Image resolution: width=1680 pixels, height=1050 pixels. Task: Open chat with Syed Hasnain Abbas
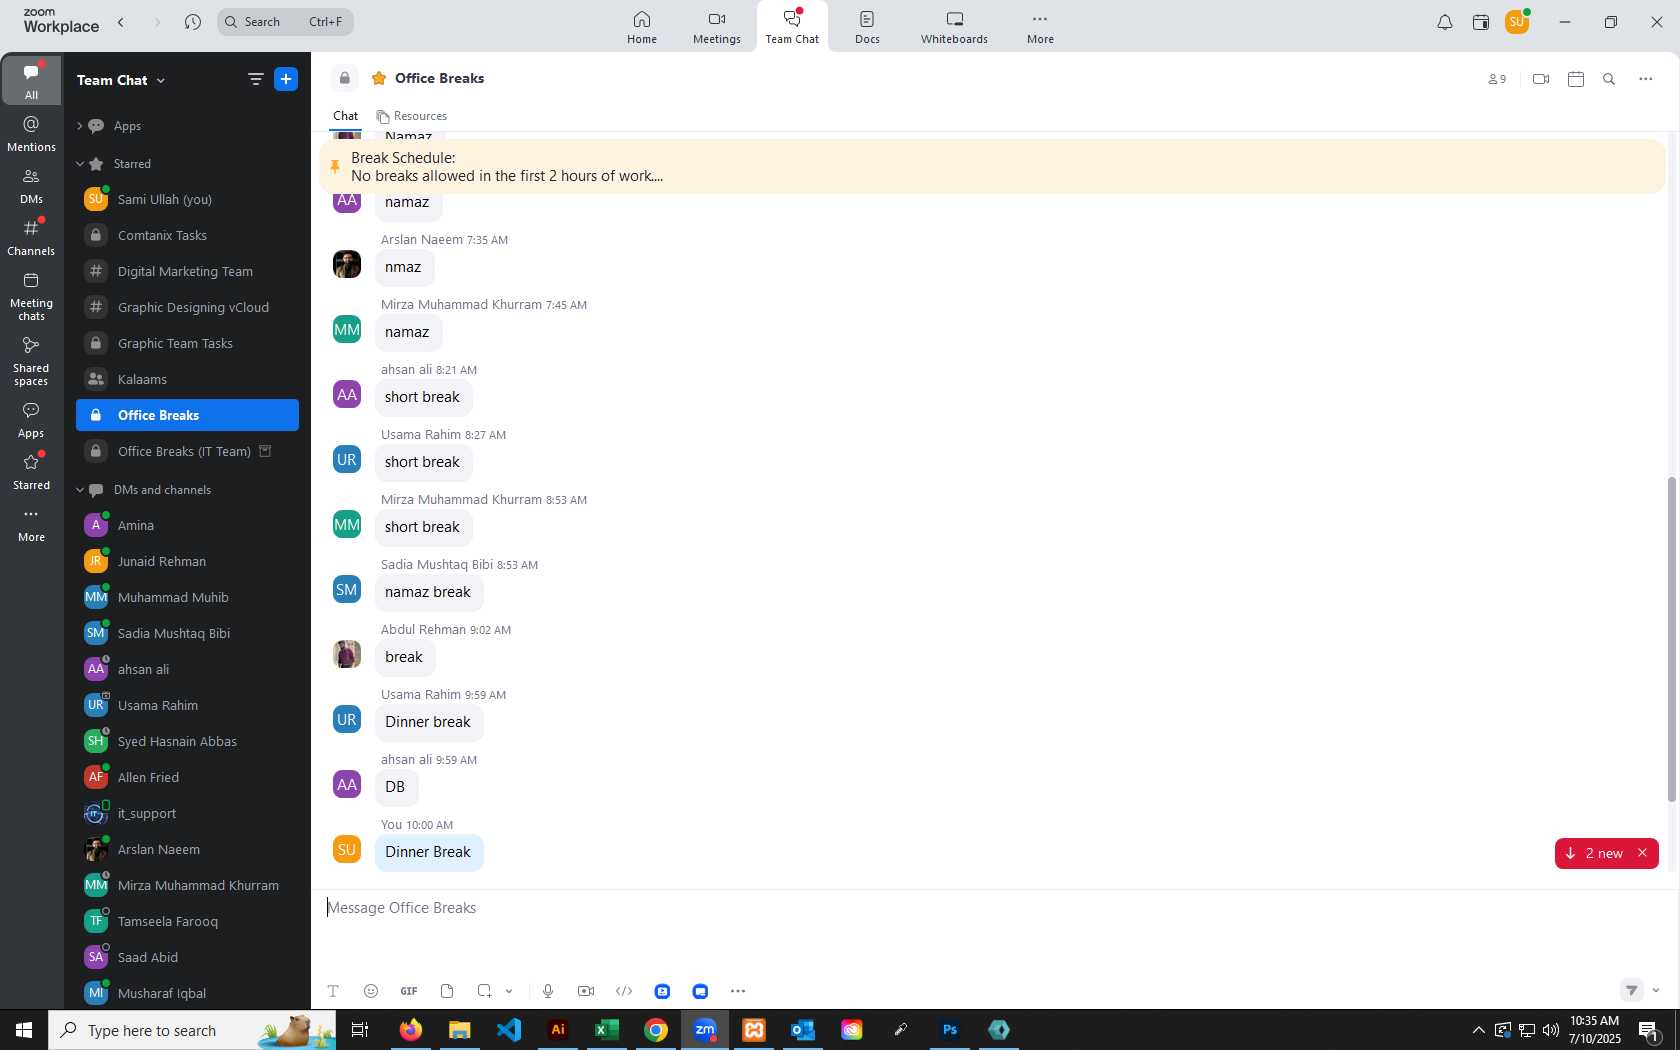[187, 741]
